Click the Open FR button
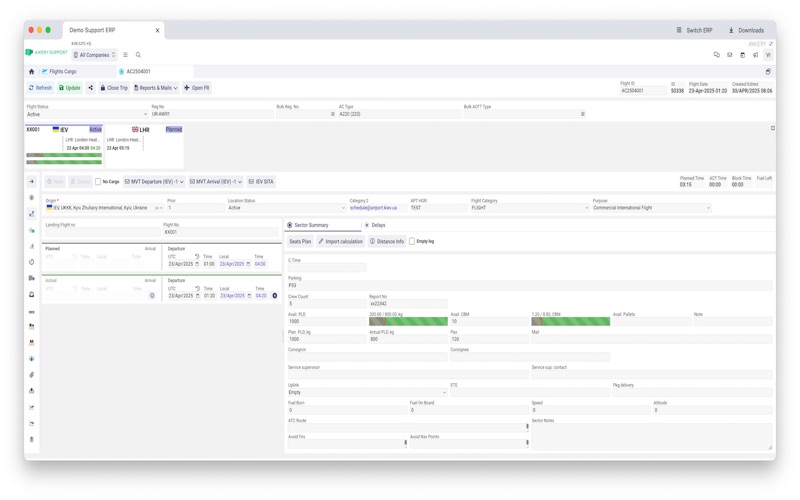Viewport: 800px width, 500px height. click(x=196, y=88)
